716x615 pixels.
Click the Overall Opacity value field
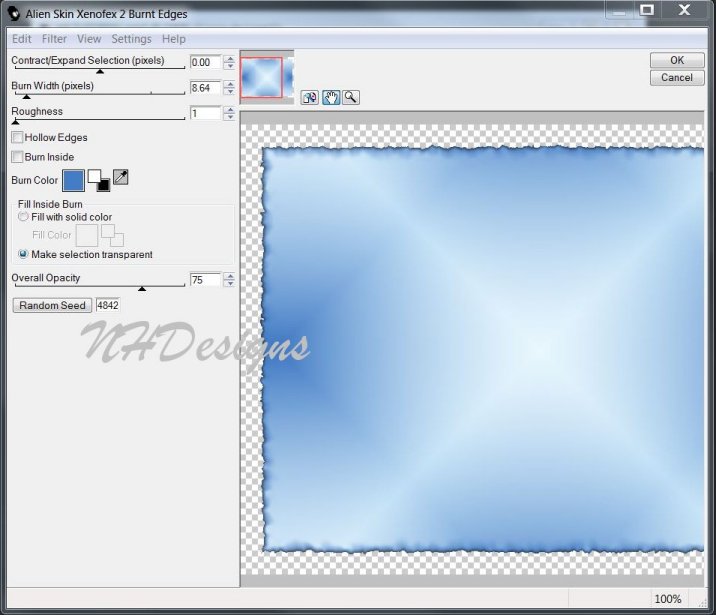click(205, 280)
